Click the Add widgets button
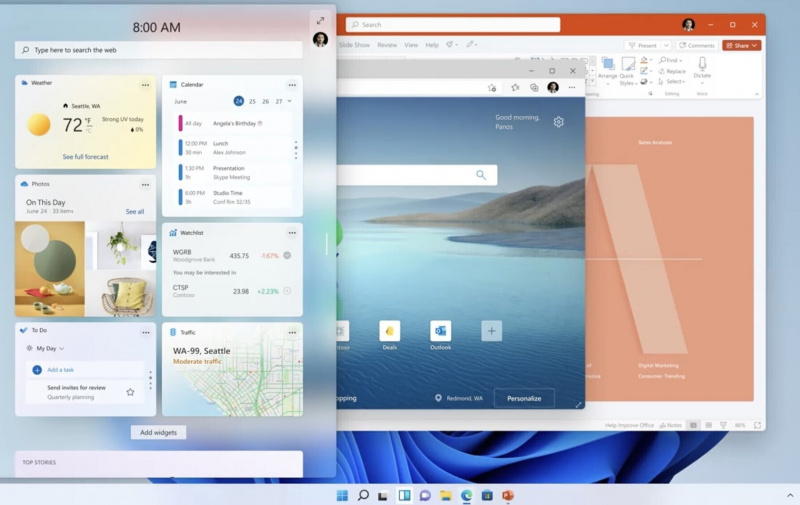The width and height of the screenshot is (800, 505). tap(157, 432)
